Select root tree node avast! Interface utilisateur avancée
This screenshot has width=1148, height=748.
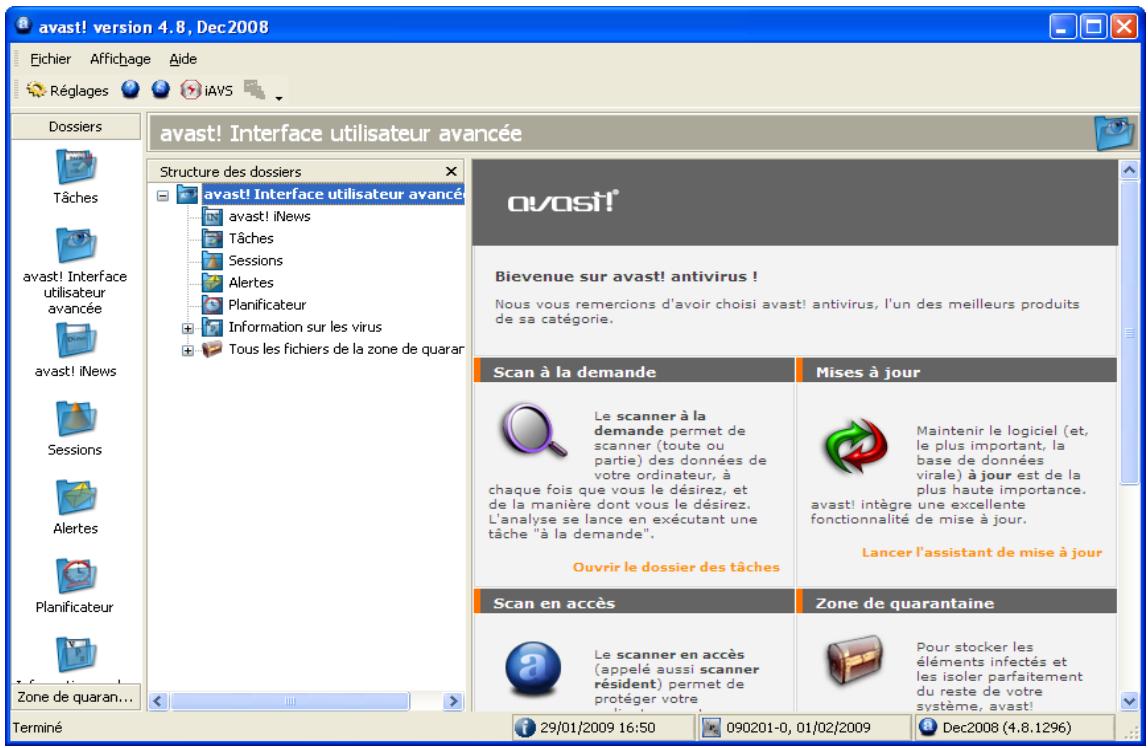(x=333, y=194)
